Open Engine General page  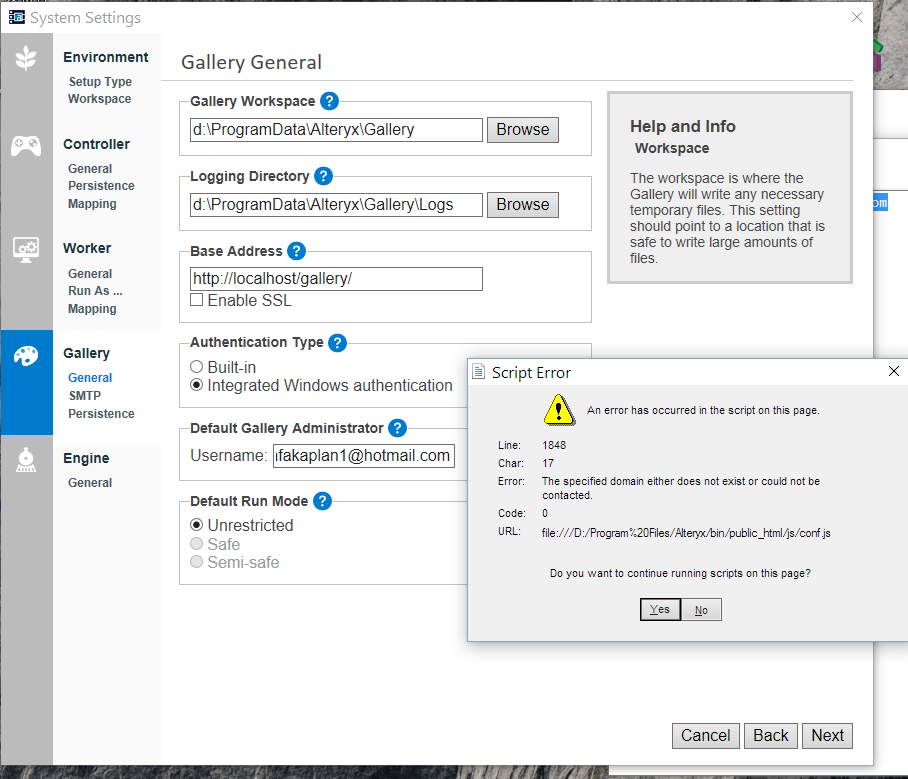click(90, 482)
